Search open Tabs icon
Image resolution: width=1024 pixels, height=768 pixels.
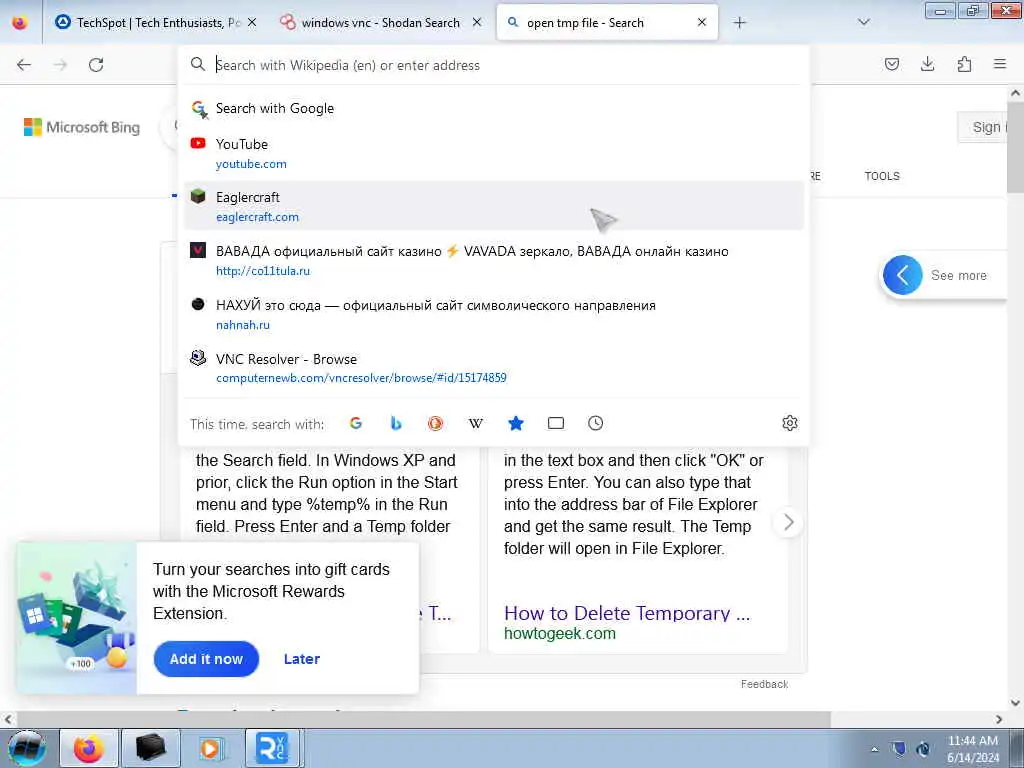click(x=556, y=423)
